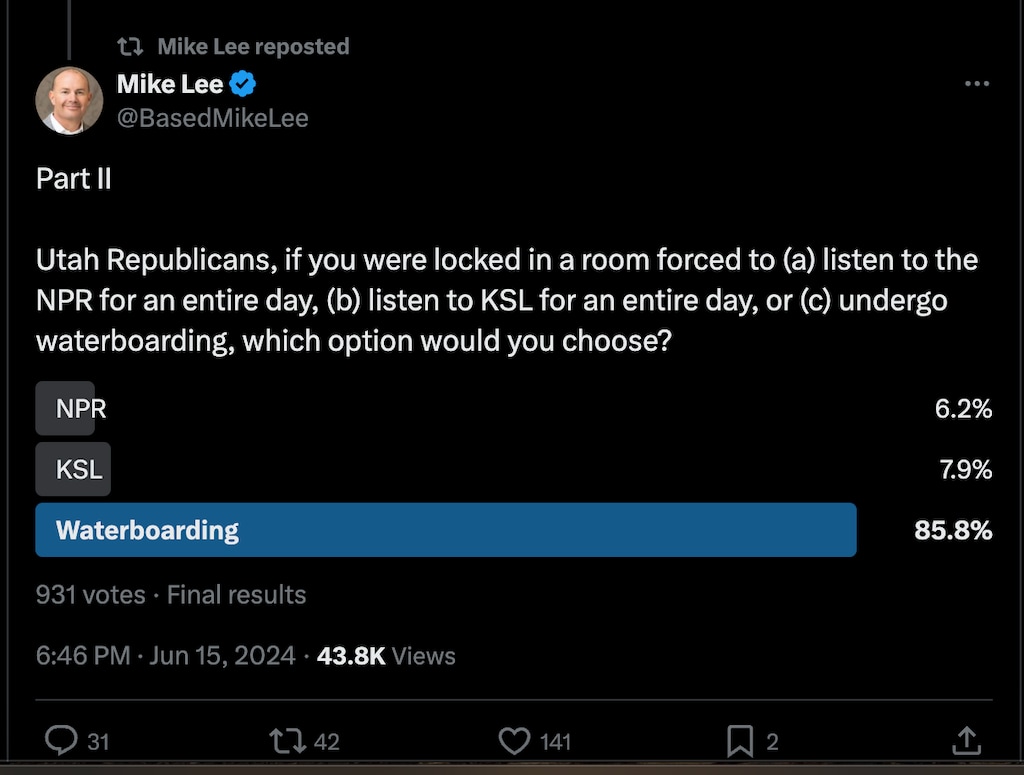Viewport: 1024px width, 775px height.
Task: Like the tweet with heart icon
Action: [514, 740]
